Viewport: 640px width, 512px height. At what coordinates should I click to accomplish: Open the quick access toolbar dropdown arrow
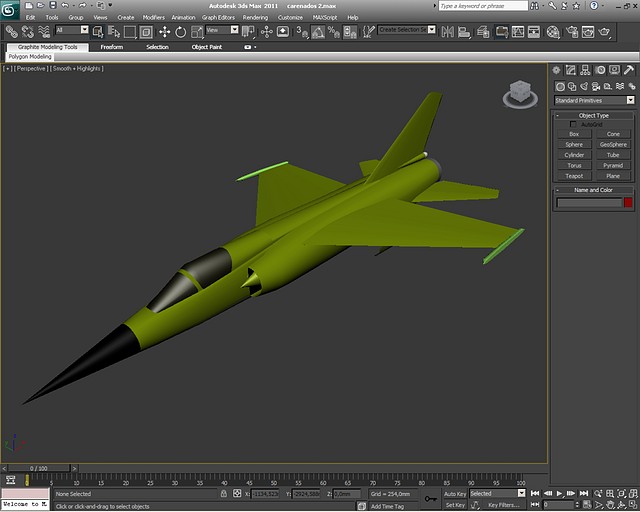110,5
